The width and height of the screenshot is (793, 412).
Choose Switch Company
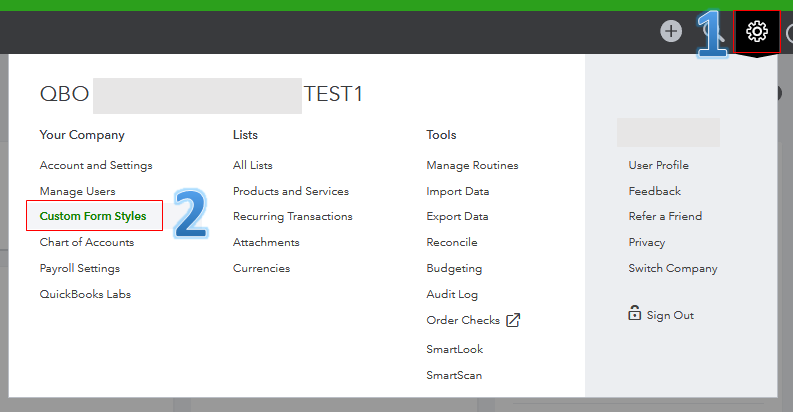673,268
